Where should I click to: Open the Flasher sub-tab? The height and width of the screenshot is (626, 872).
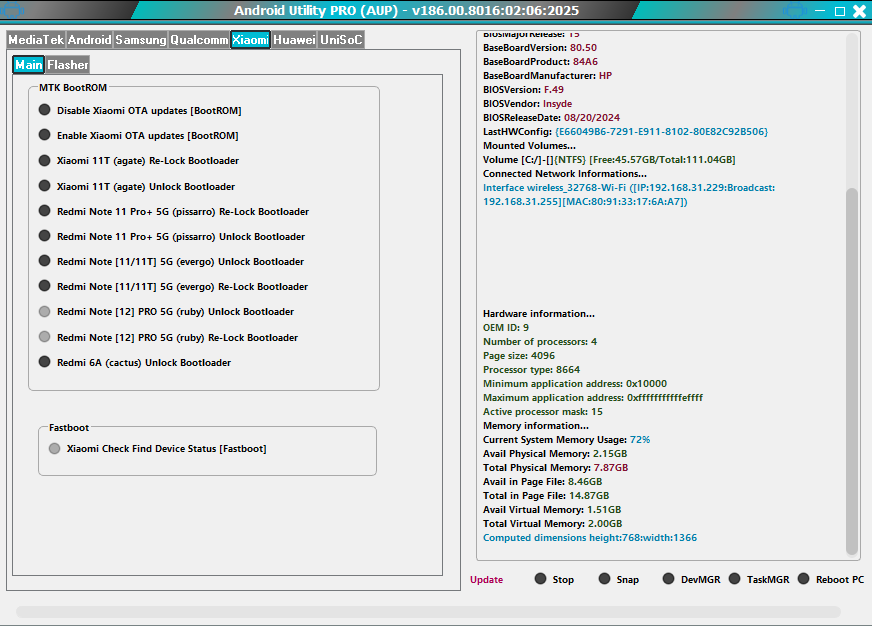(67, 64)
